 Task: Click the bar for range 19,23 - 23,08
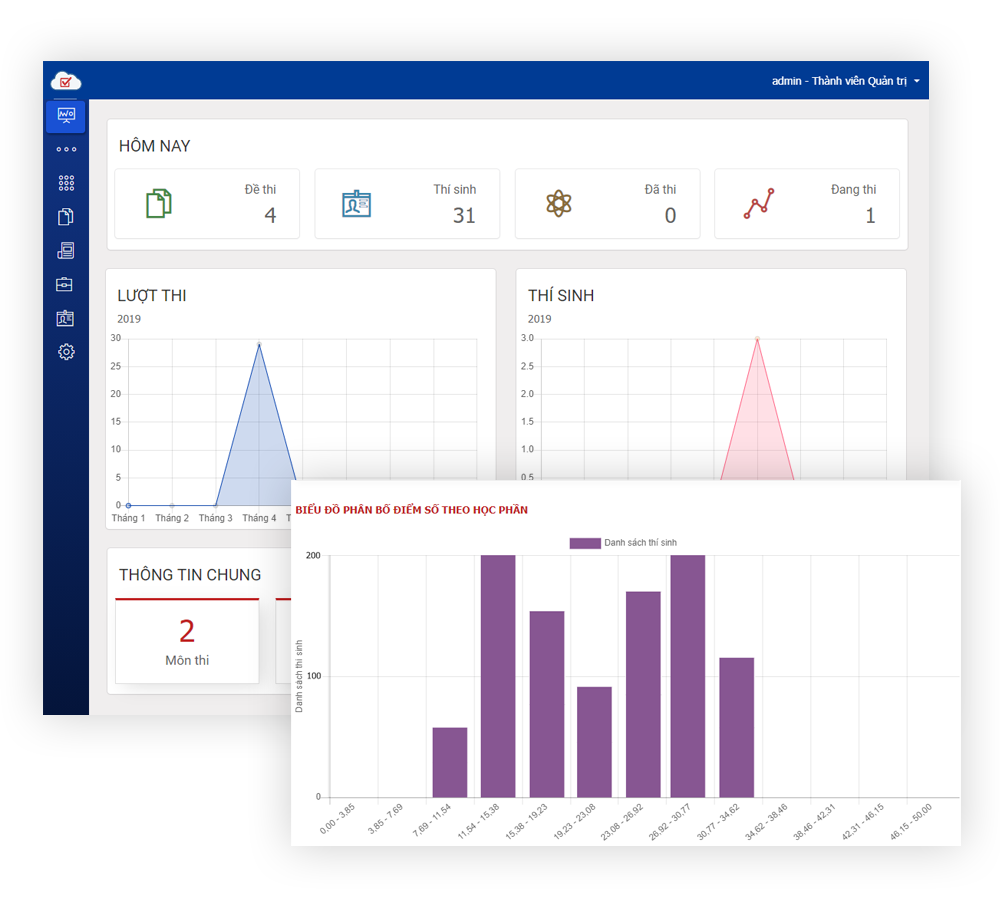point(594,742)
